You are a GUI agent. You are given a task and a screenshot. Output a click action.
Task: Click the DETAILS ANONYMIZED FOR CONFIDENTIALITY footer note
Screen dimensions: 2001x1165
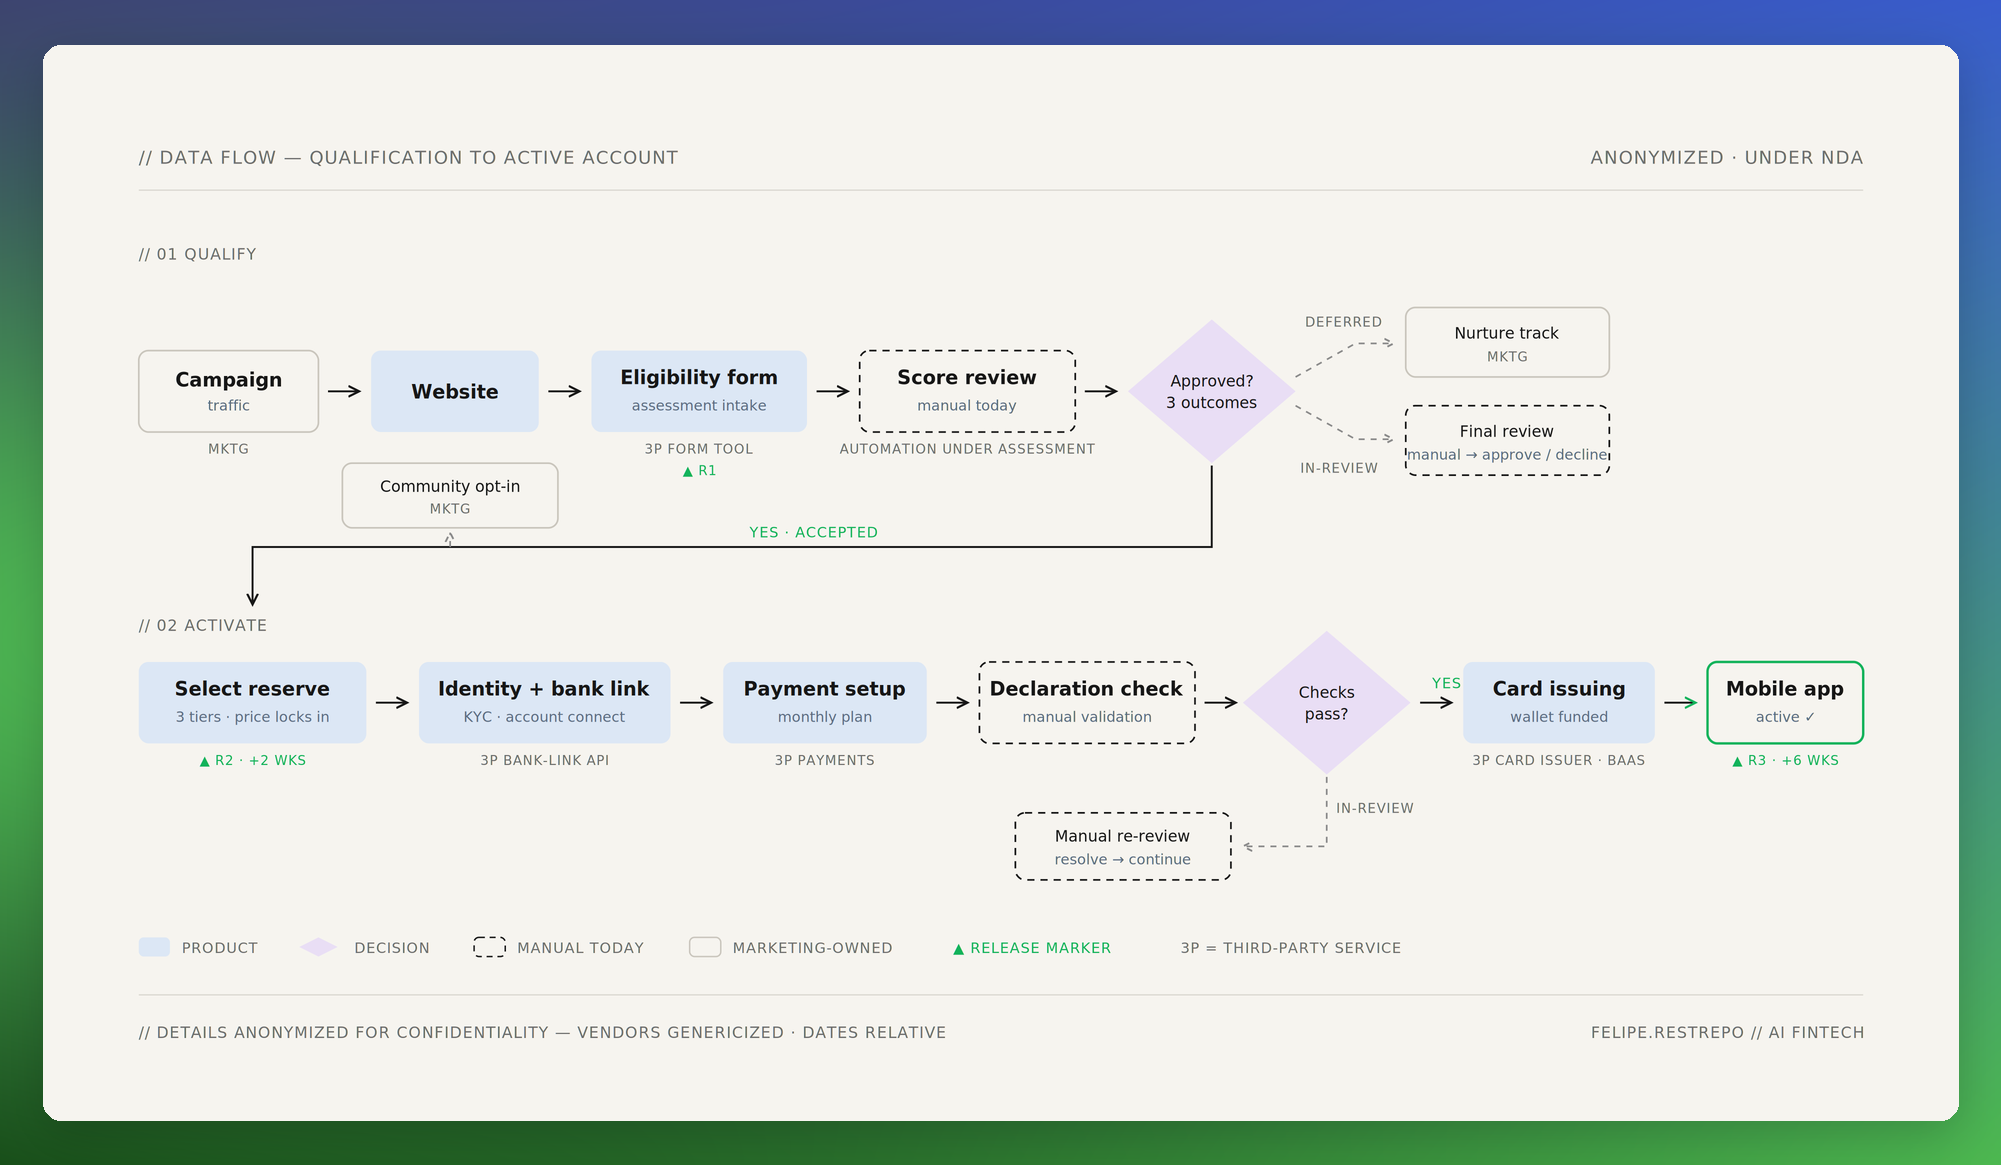click(543, 1032)
